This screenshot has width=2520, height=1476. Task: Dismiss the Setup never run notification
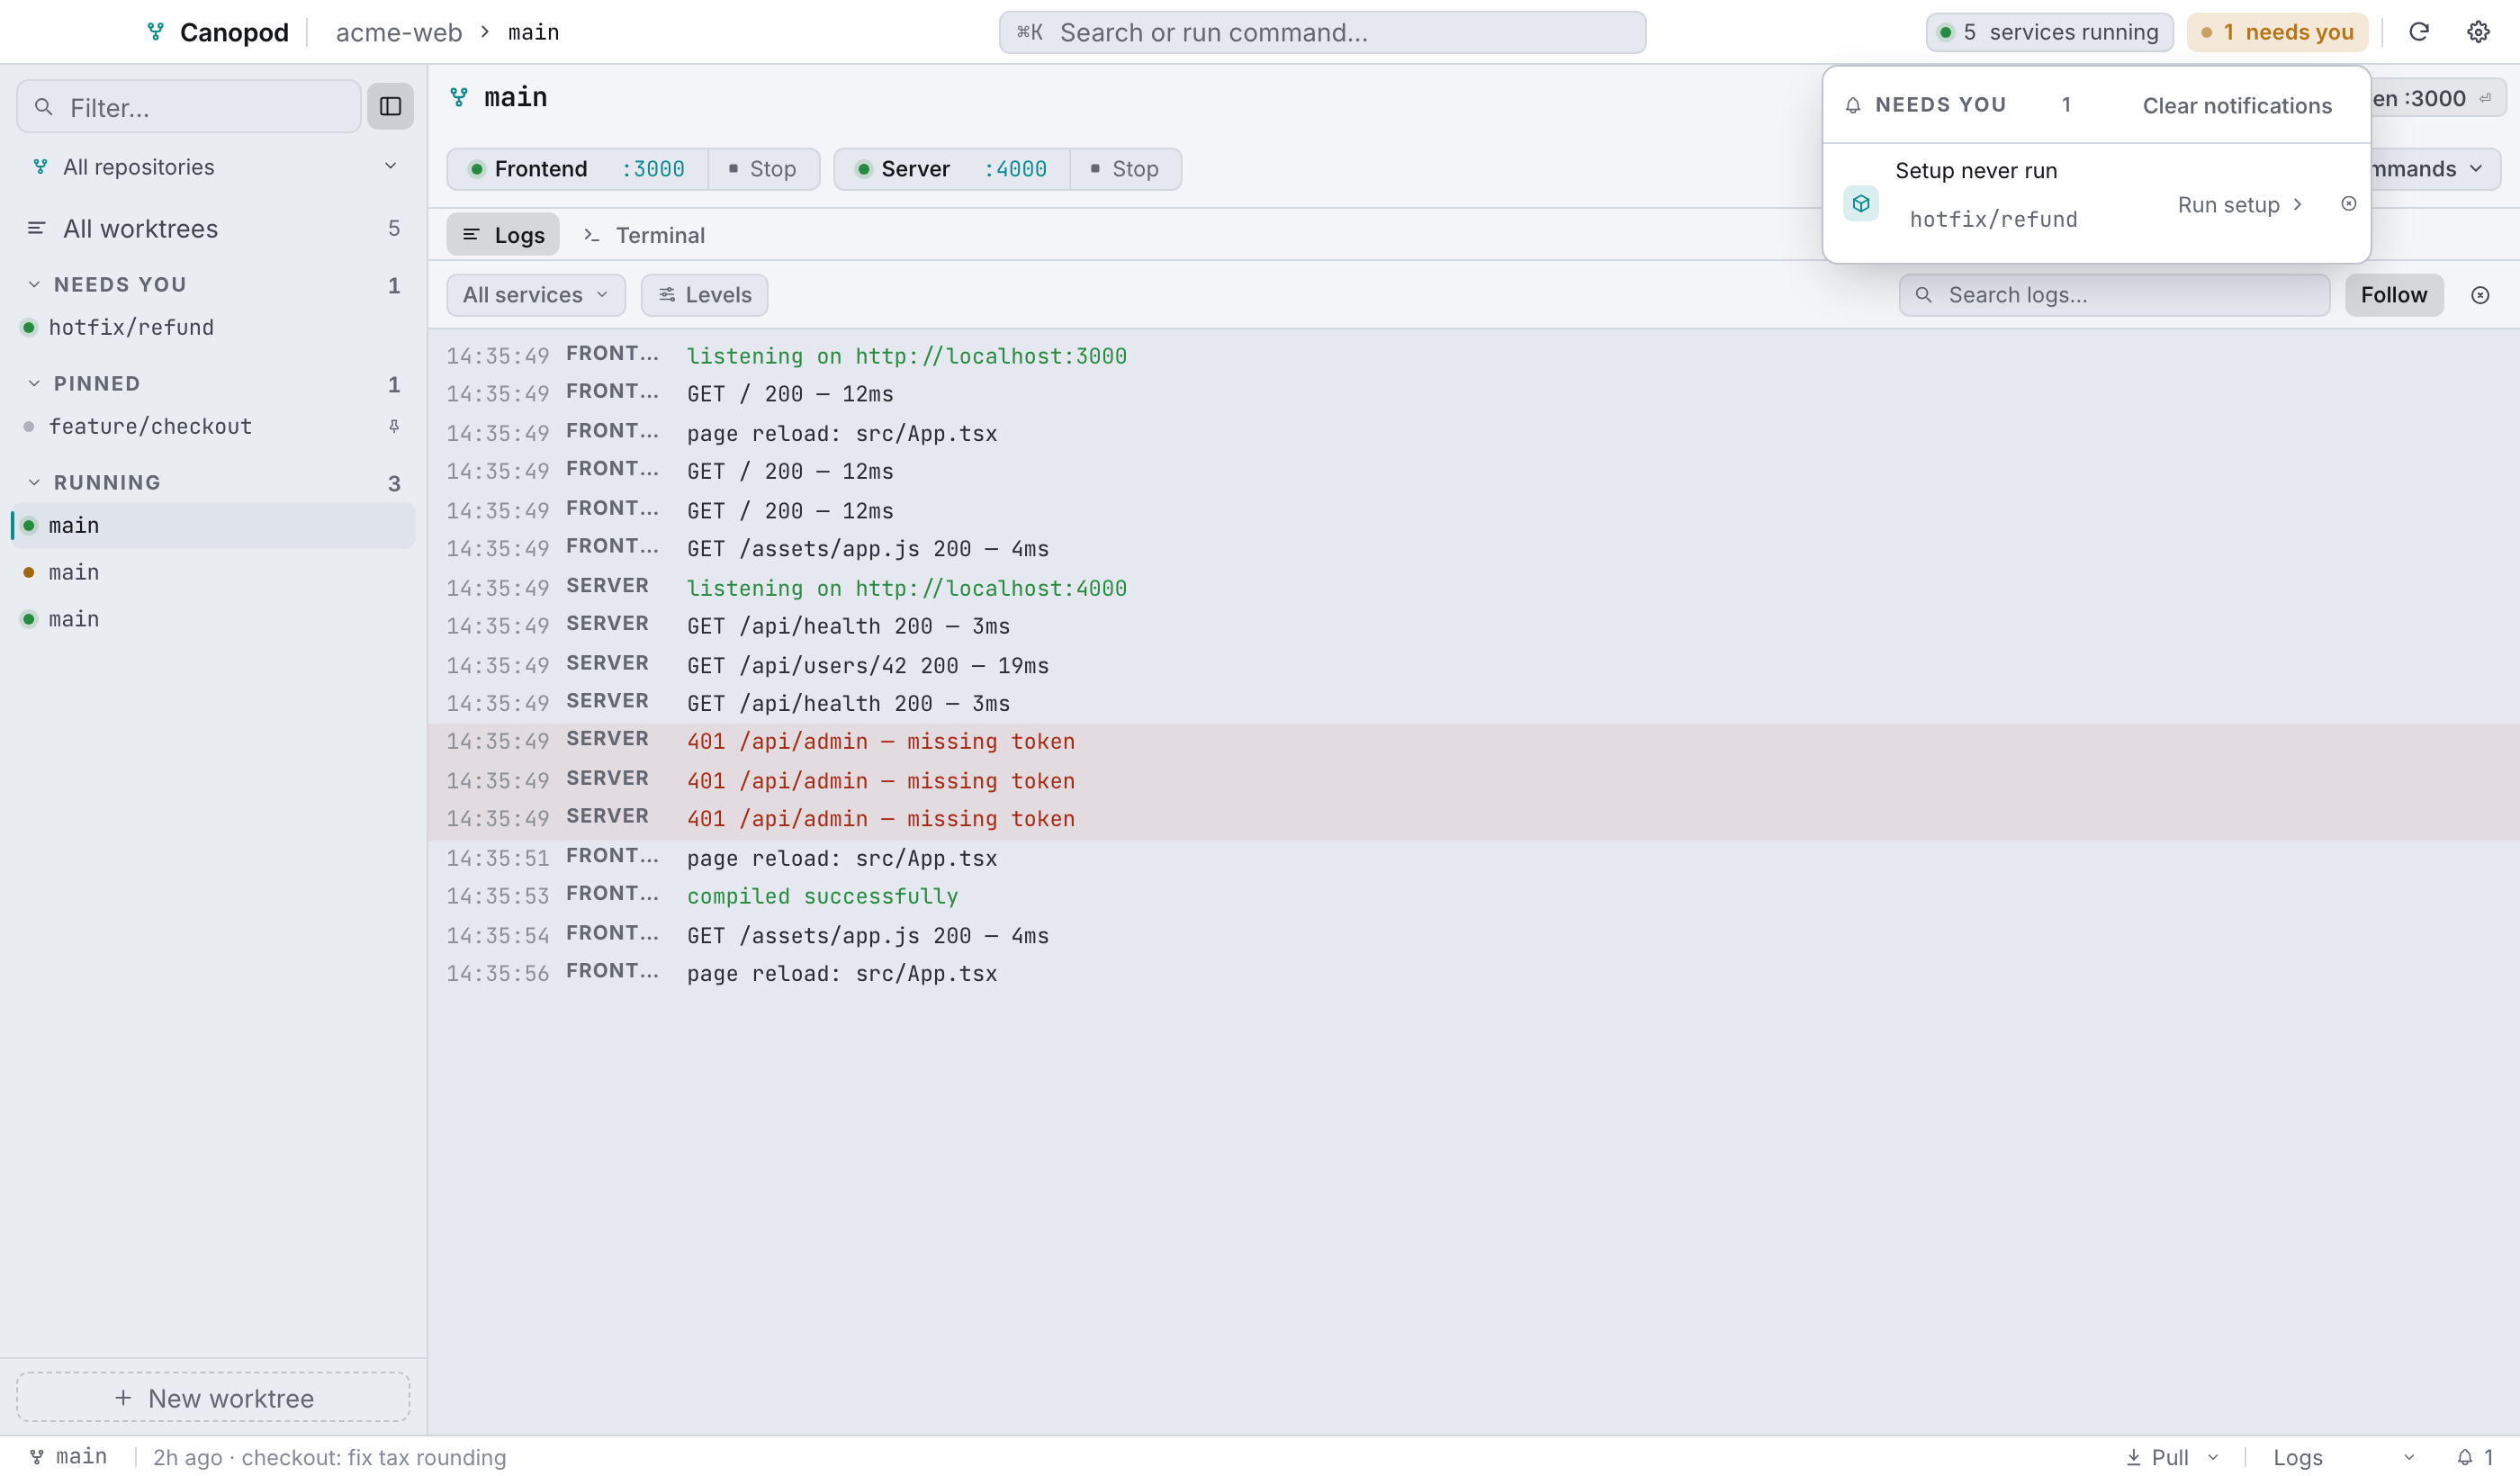pyautogui.click(x=2349, y=204)
